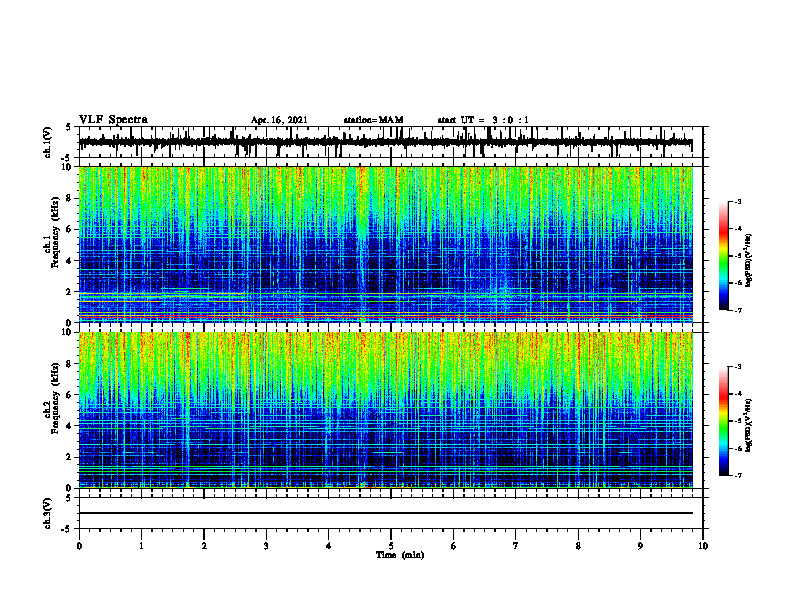Click the "VLF Spectra" plot title
The width and height of the screenshot is (792, 612).
[113, 120]
